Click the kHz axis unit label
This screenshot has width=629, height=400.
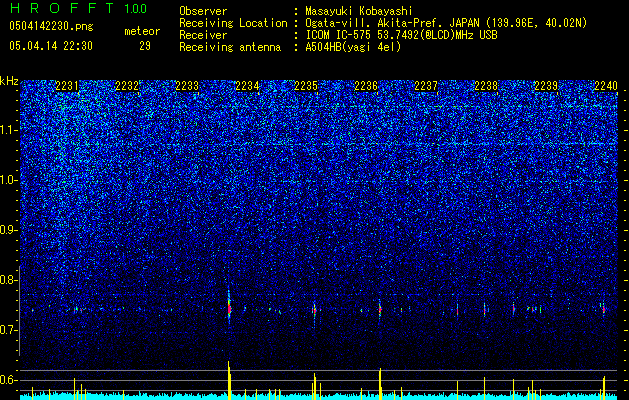click(x=9, y=81)
